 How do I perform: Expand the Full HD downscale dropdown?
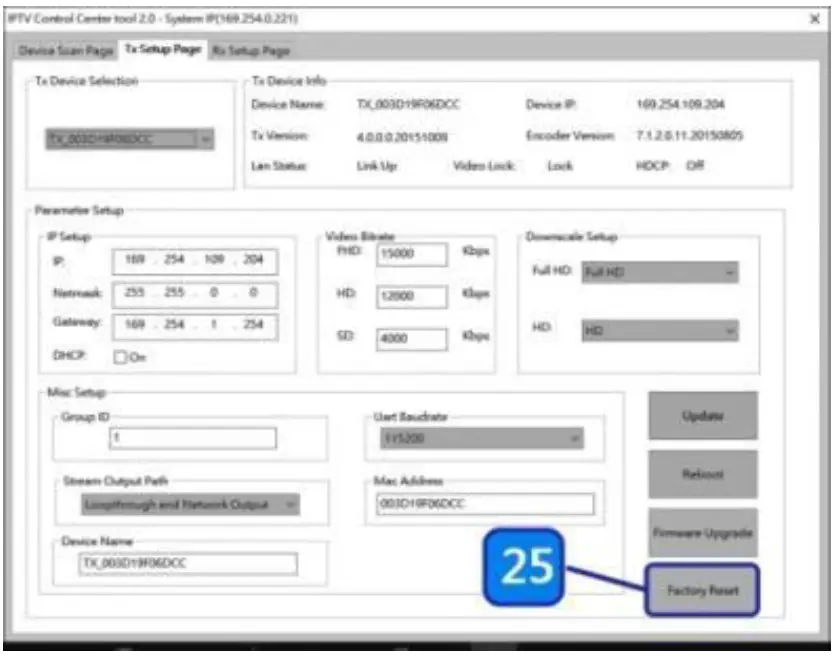click(x=660, y=272)
